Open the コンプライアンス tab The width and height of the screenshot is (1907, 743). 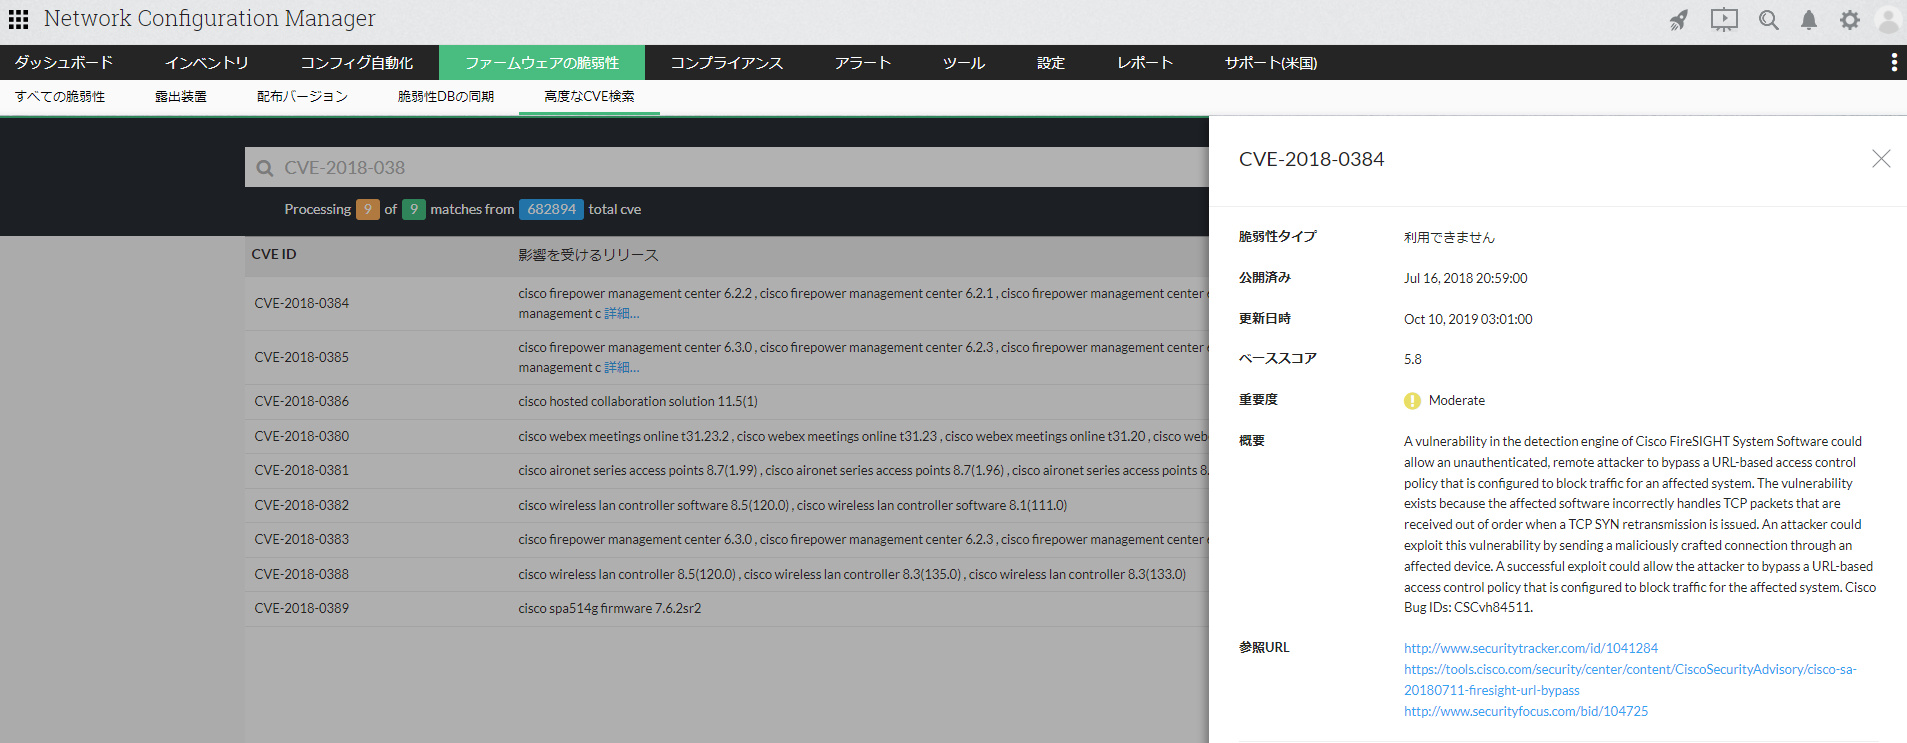[727, 63]
